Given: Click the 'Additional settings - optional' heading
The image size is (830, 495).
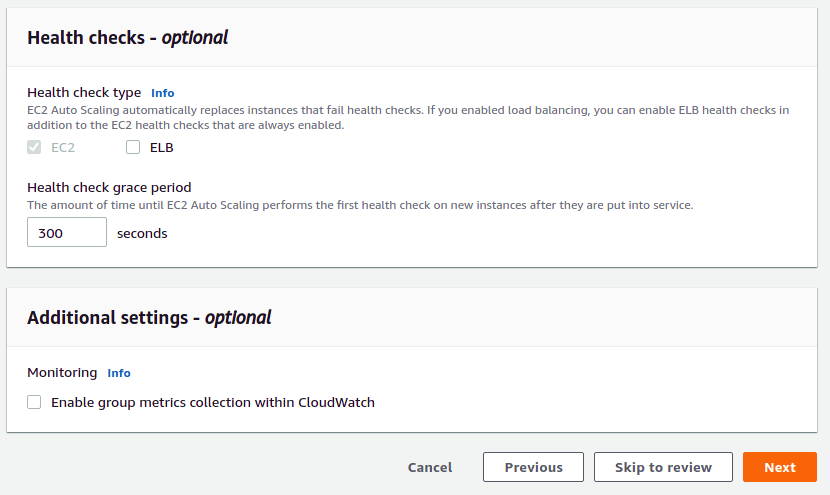Looking at the screenshot, I should pyautogui.click(x=149, y=318).
